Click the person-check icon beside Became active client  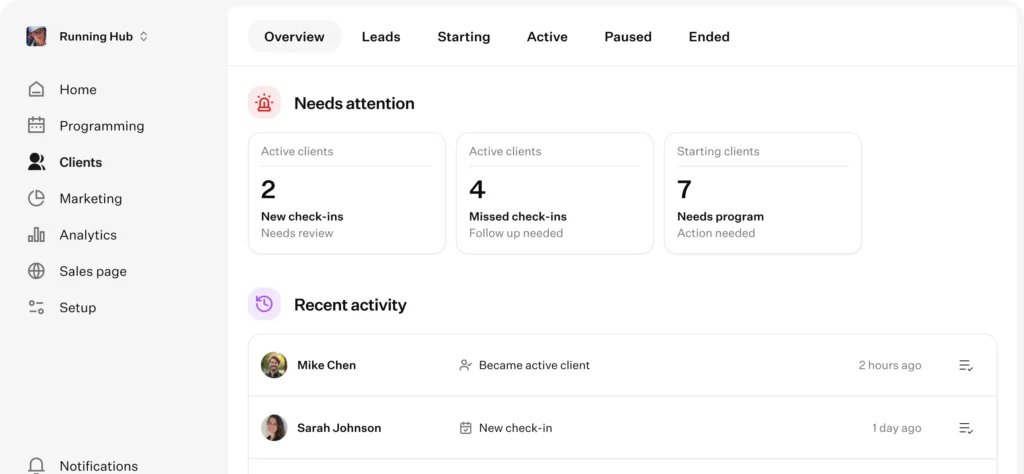[465, 365]
